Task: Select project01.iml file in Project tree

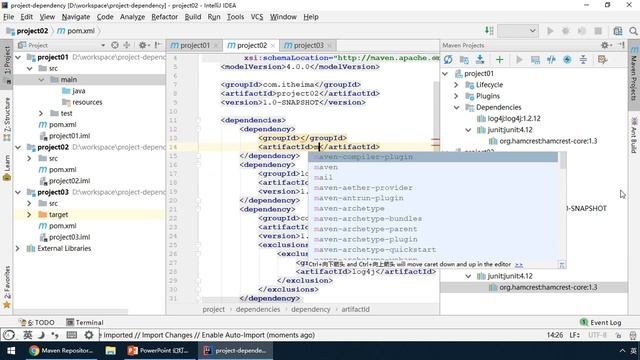Action: [x=69, y=136]
